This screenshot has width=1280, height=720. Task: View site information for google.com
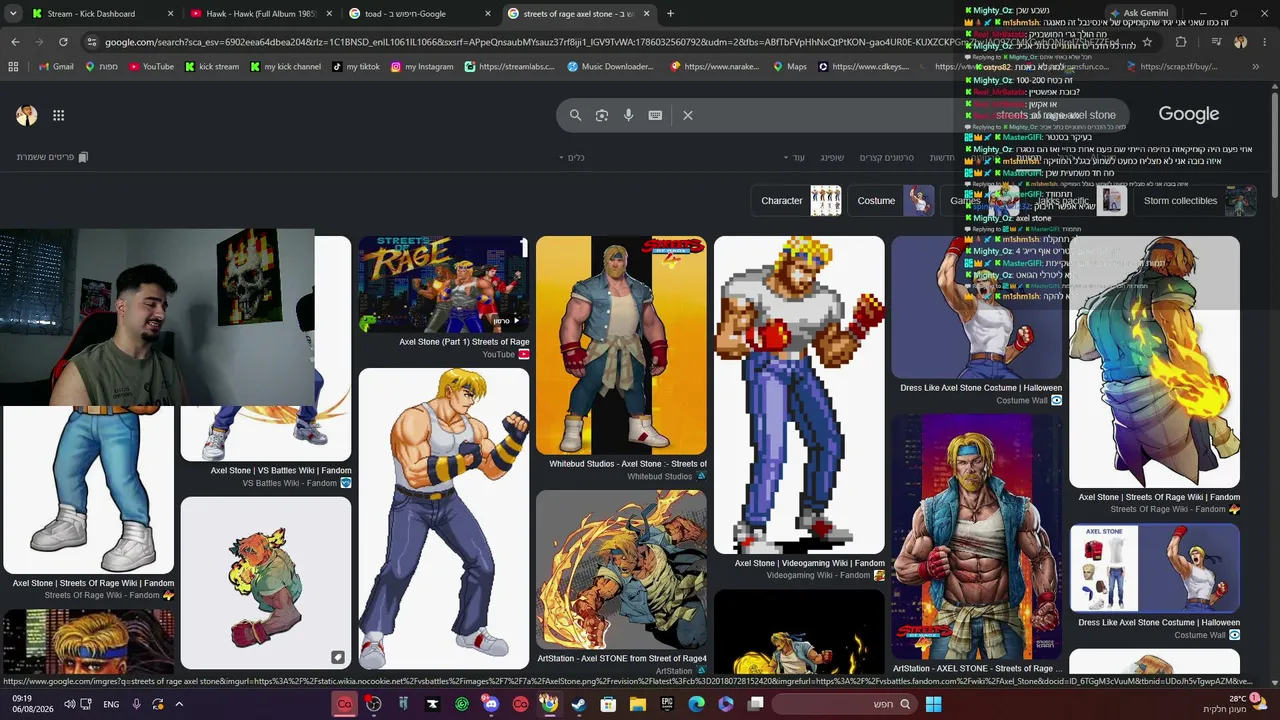92,42
